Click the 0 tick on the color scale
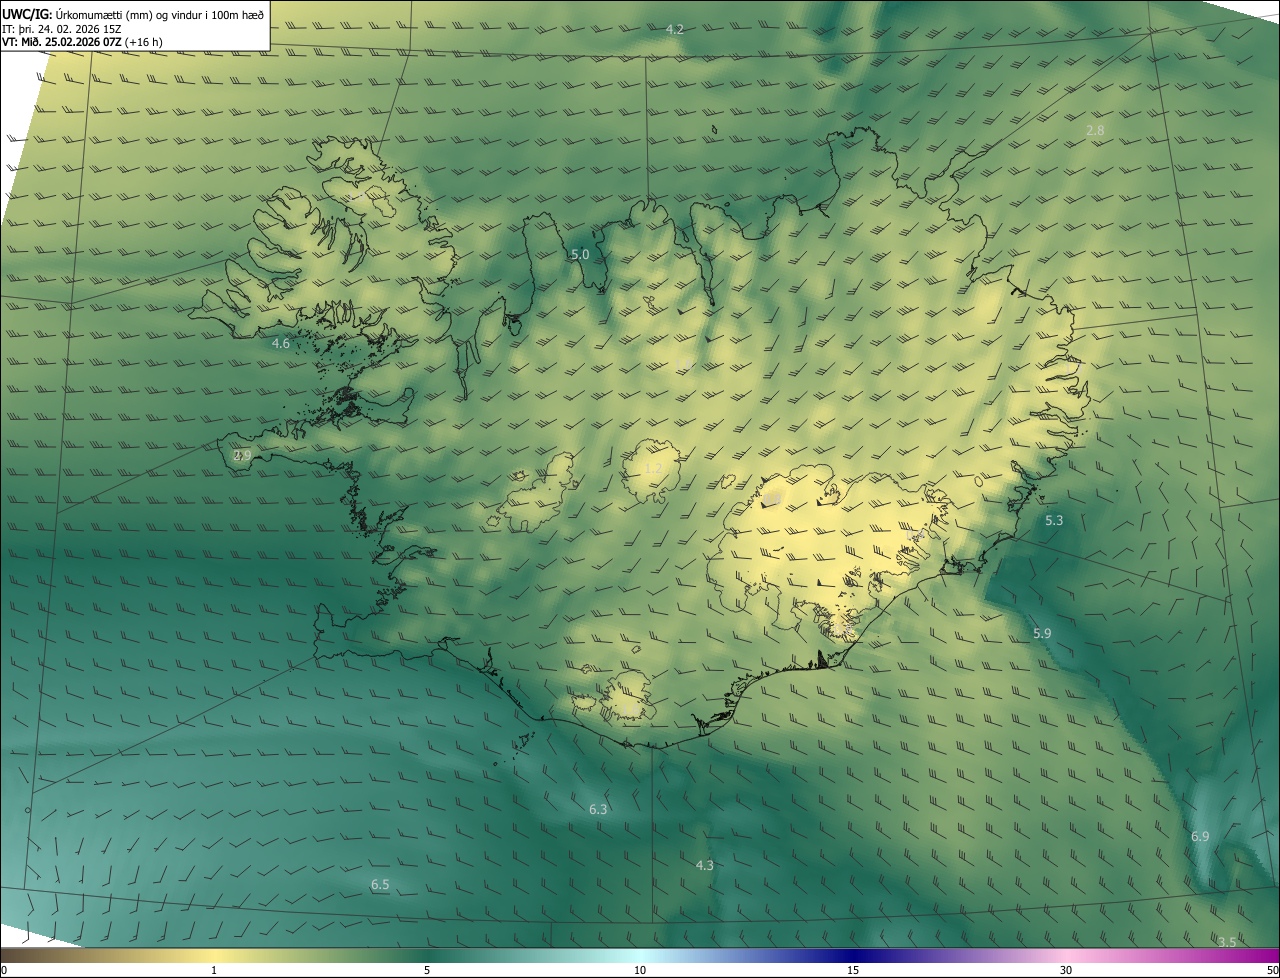 pos(4,970)
